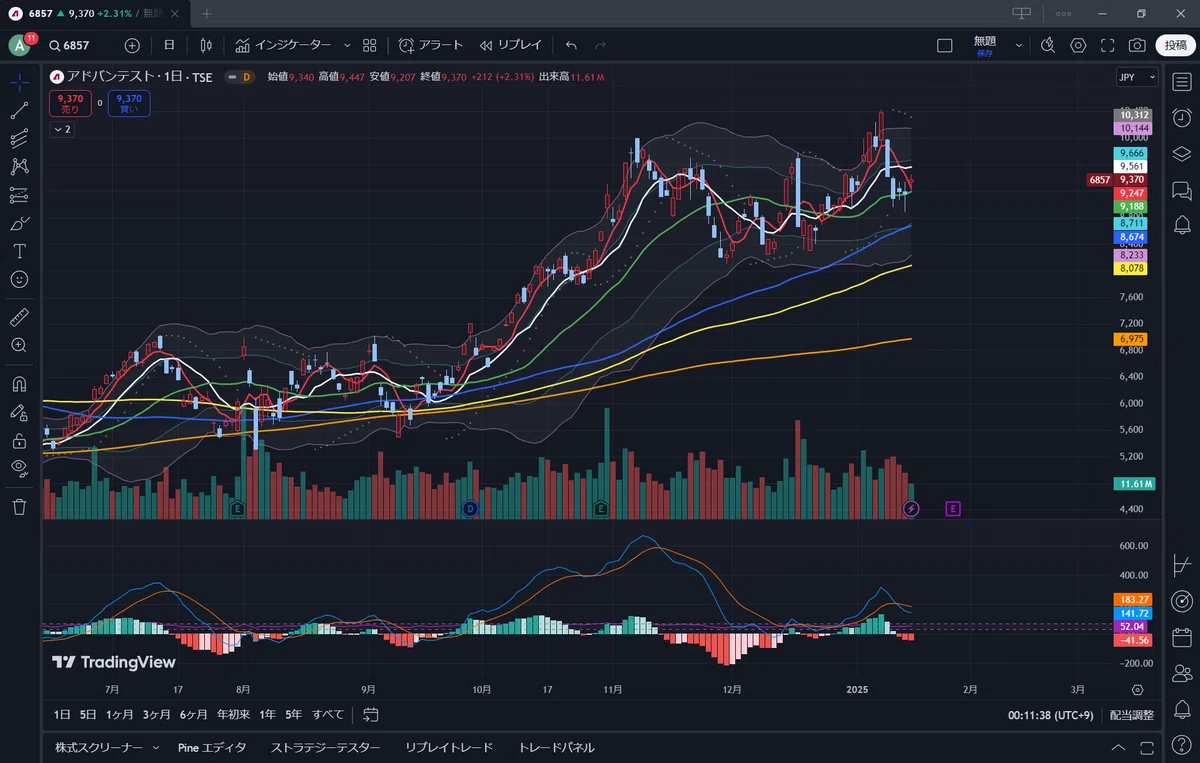Select the すべて date range
This screenshot has height=763, width=1200.
pos(328,715)
